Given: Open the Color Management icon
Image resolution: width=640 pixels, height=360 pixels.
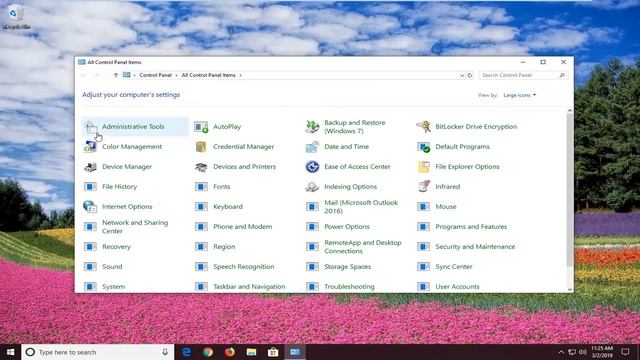Looking at the screenshot, I should [90, 147].
